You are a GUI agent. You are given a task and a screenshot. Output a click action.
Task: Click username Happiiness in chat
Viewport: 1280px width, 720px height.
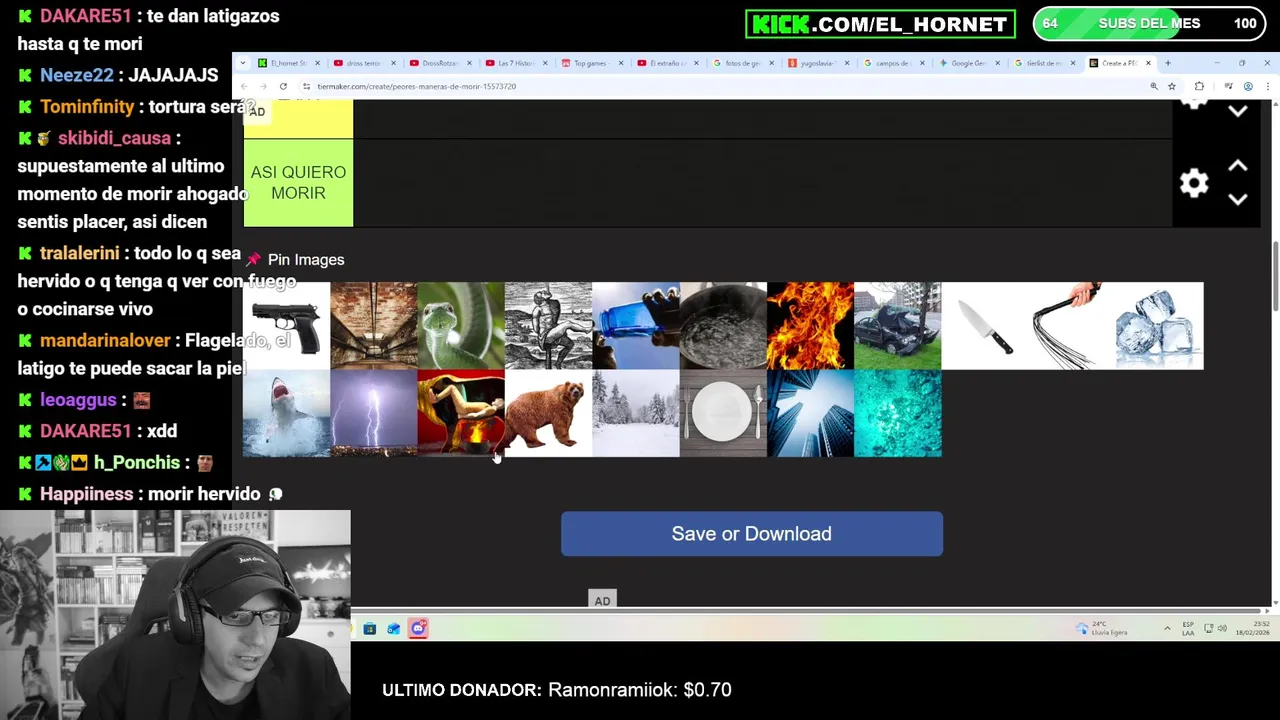[x=86, y=494]
